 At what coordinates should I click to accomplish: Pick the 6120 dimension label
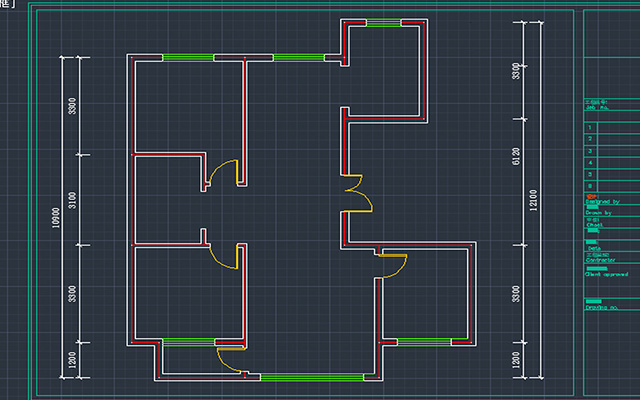[x=516, y=157]
